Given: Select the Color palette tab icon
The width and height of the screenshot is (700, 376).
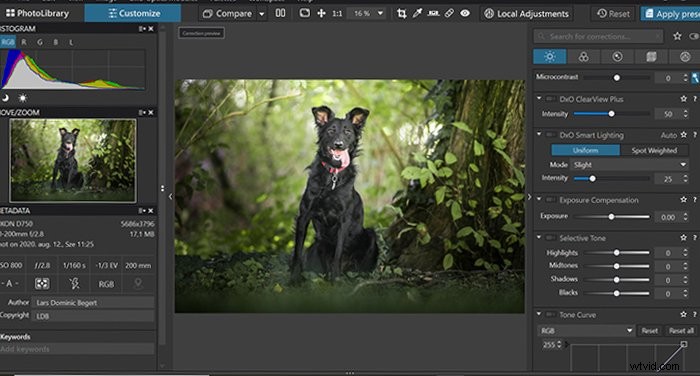Looking at the screenshot, I should [583, 56].
